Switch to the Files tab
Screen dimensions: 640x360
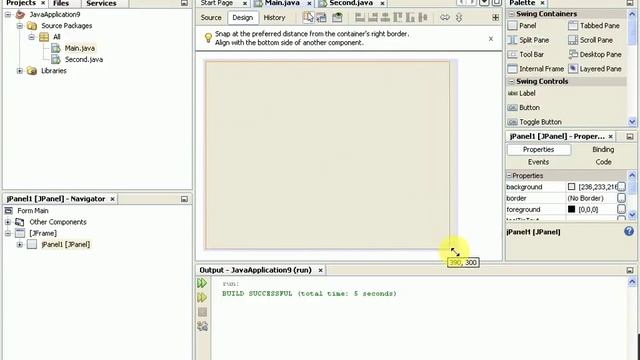[61, 3]
